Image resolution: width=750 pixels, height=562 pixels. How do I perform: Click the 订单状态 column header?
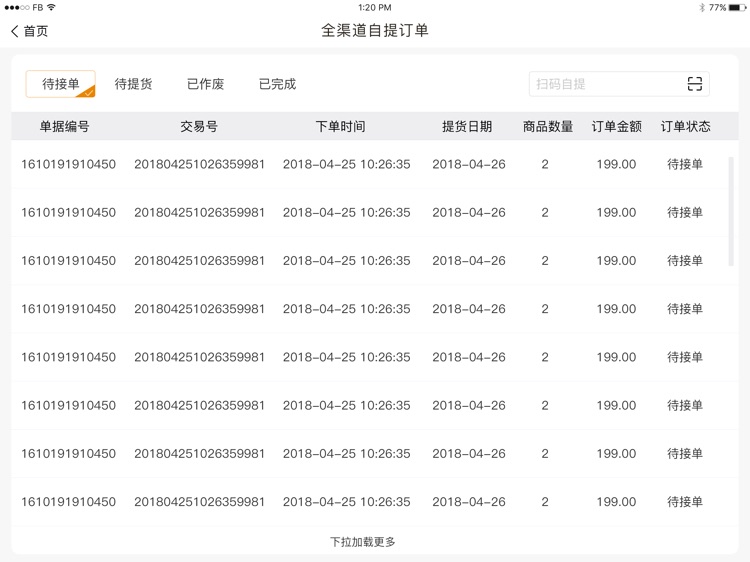click(x=685, y=126)
